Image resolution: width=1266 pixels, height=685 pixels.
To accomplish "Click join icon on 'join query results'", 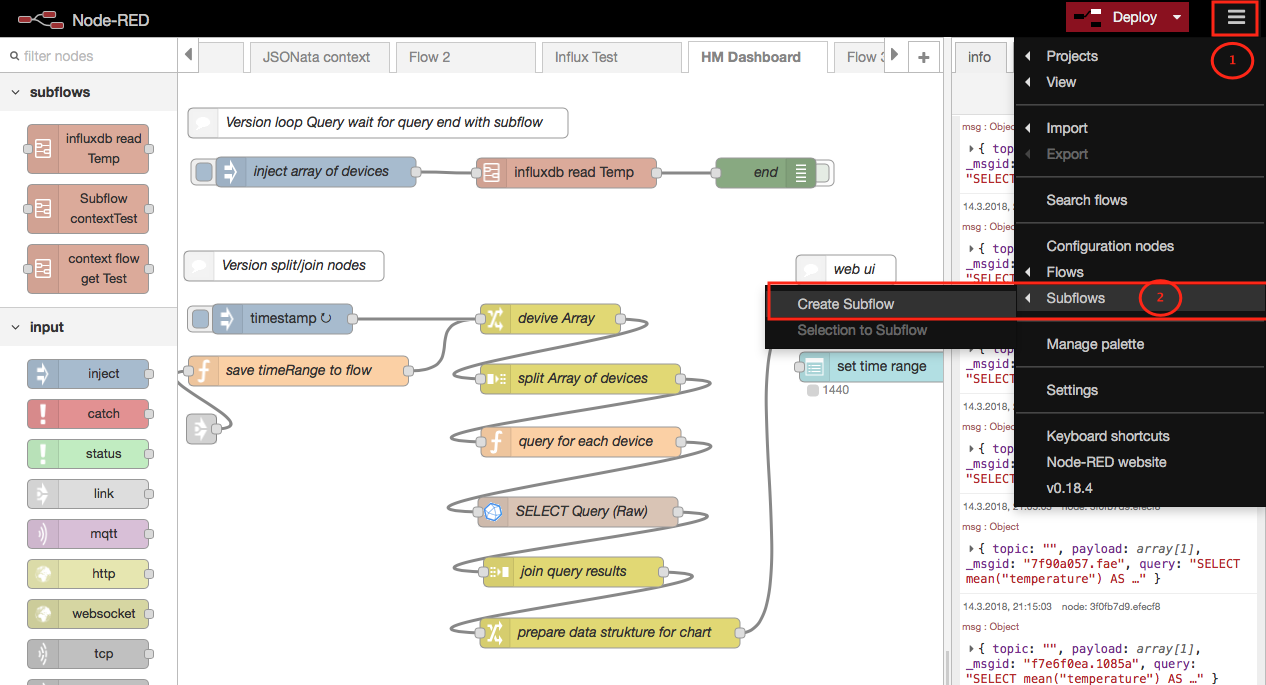I will point(497,572).
